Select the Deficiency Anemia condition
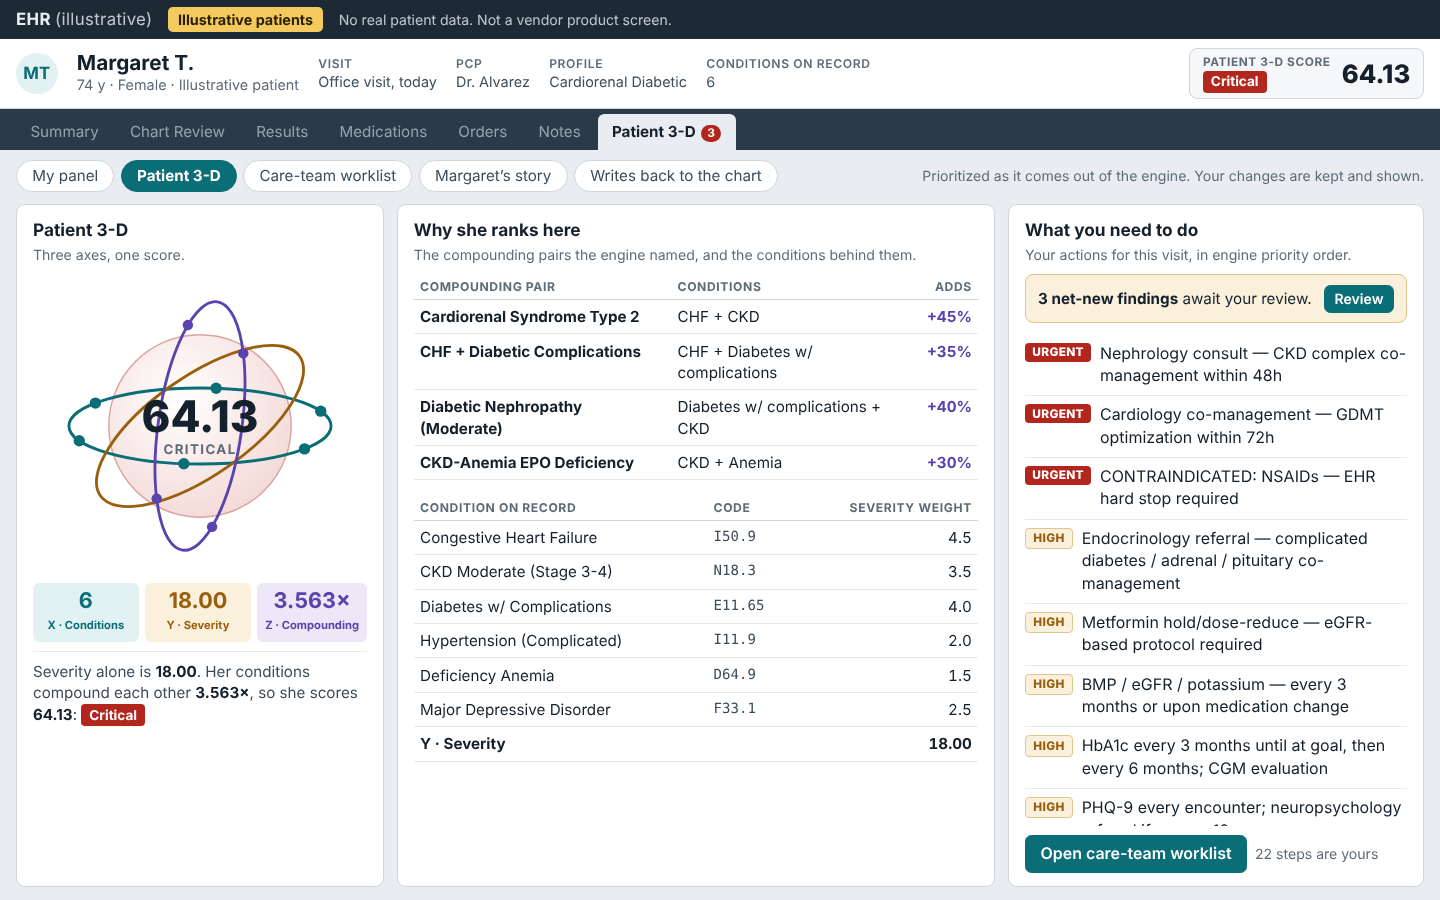1440x900 pixels. point(696,676)
